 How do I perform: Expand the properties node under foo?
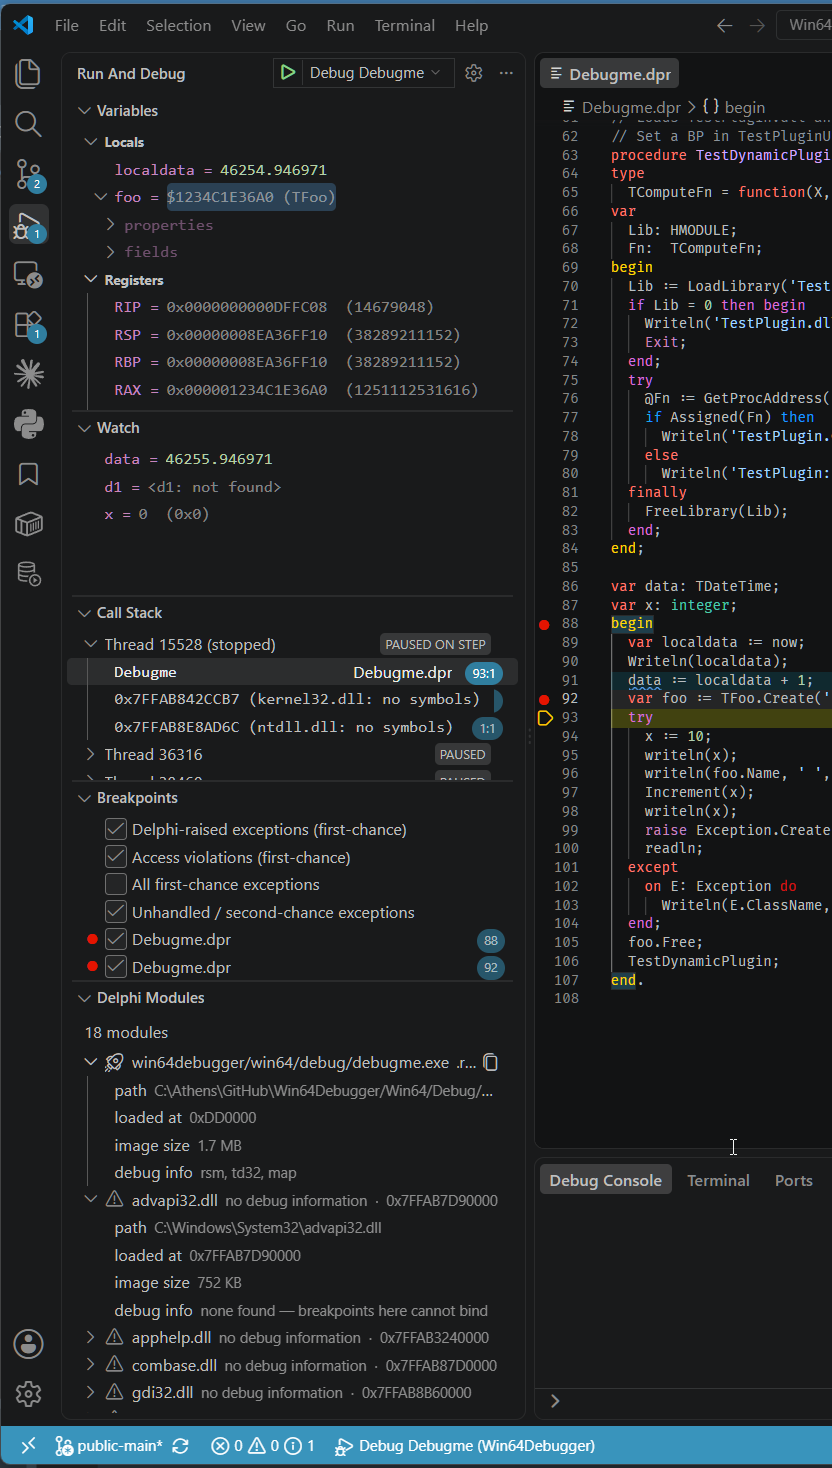111,225
